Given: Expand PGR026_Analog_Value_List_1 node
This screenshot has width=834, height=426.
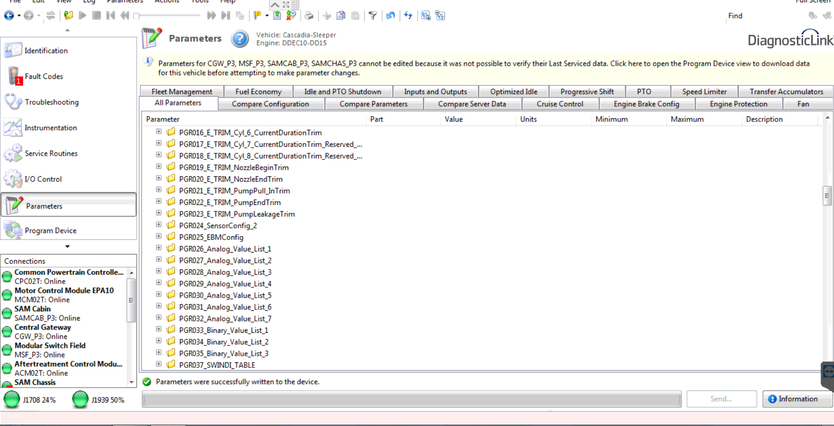Looking at the screenshot, I should [x=159, y=248].
